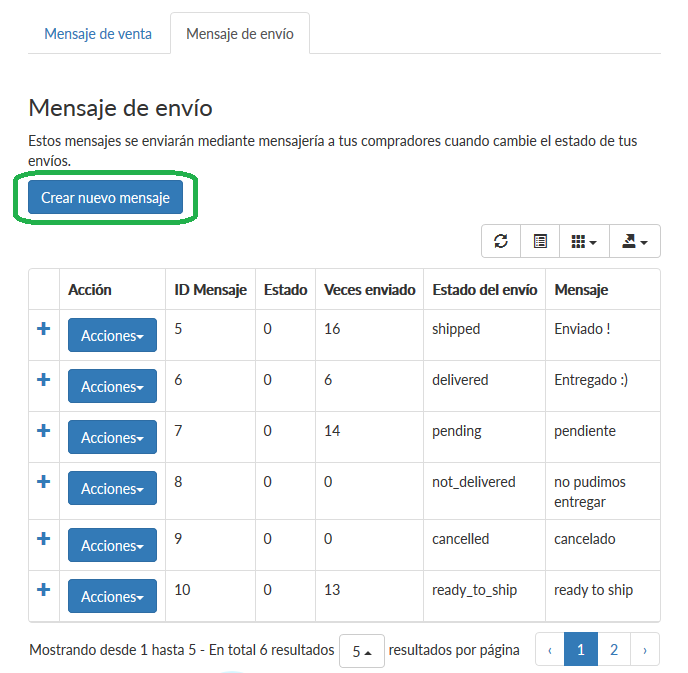The width and height of the screenshot is (688, 673).
Task: Click the plus icon for ready_to_ship row
Action: (x=43, y=589)
